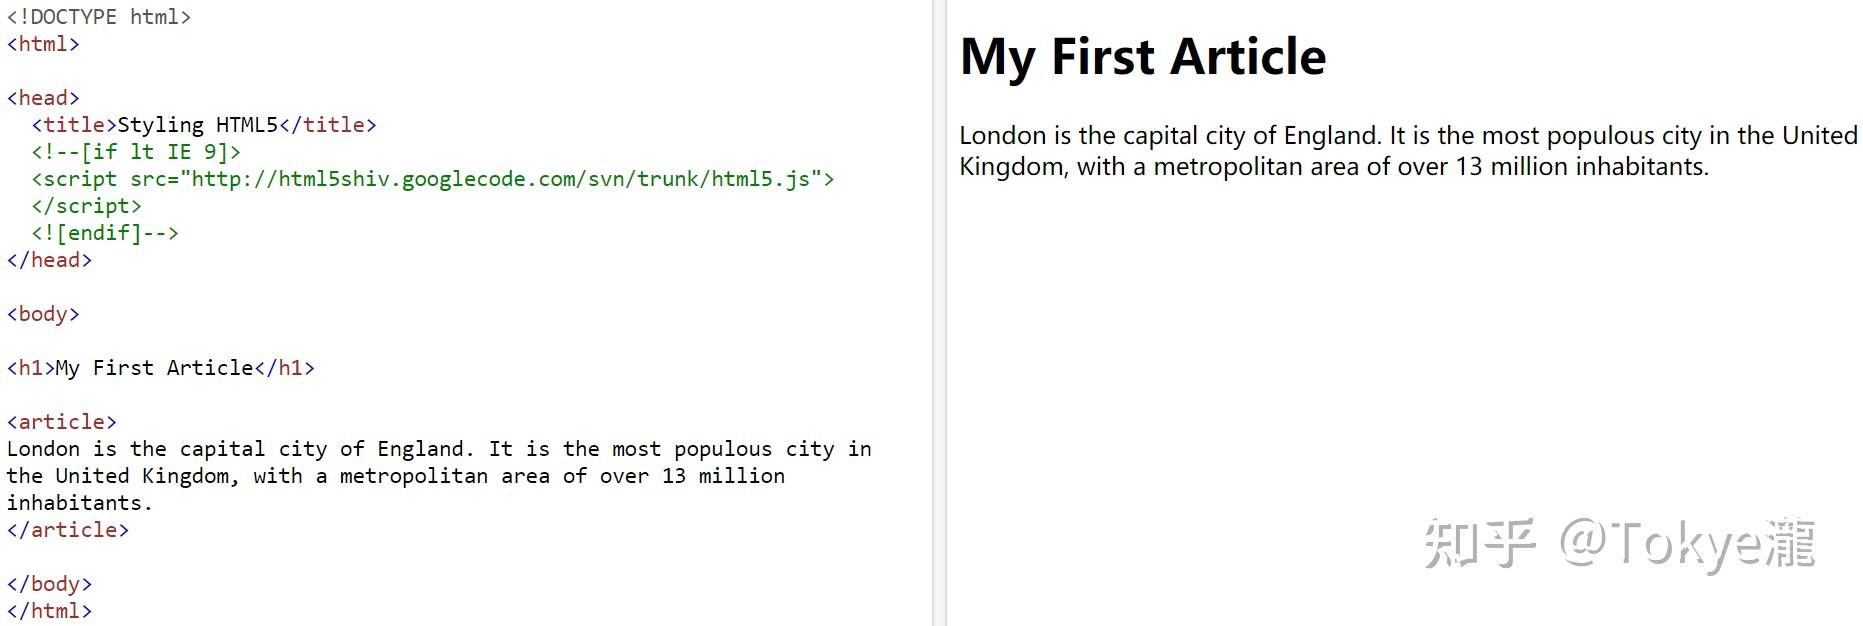Click the opening html tag

[x=43, y=44]
